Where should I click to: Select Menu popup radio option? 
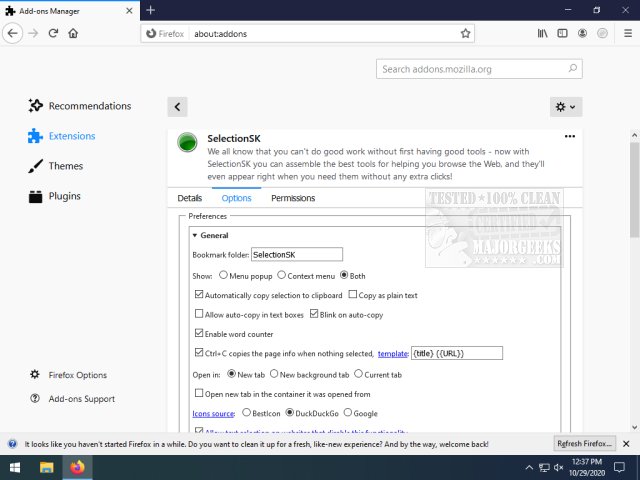tap(223, 275)
